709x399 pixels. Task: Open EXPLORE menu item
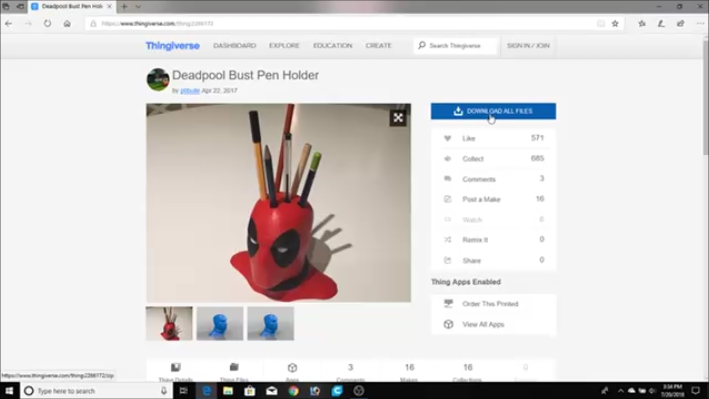point(284,46)
